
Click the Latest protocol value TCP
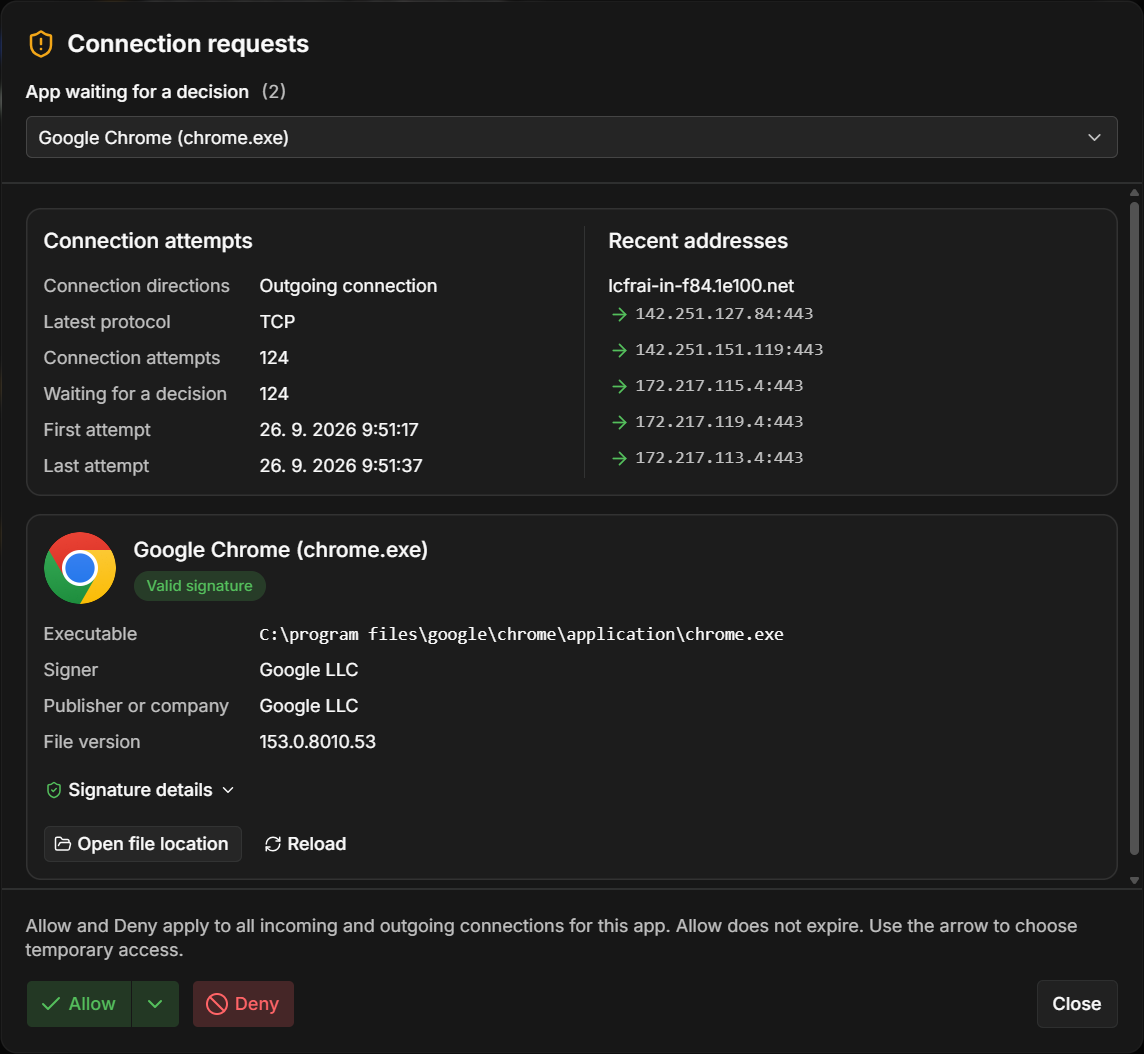click(277, 322)
